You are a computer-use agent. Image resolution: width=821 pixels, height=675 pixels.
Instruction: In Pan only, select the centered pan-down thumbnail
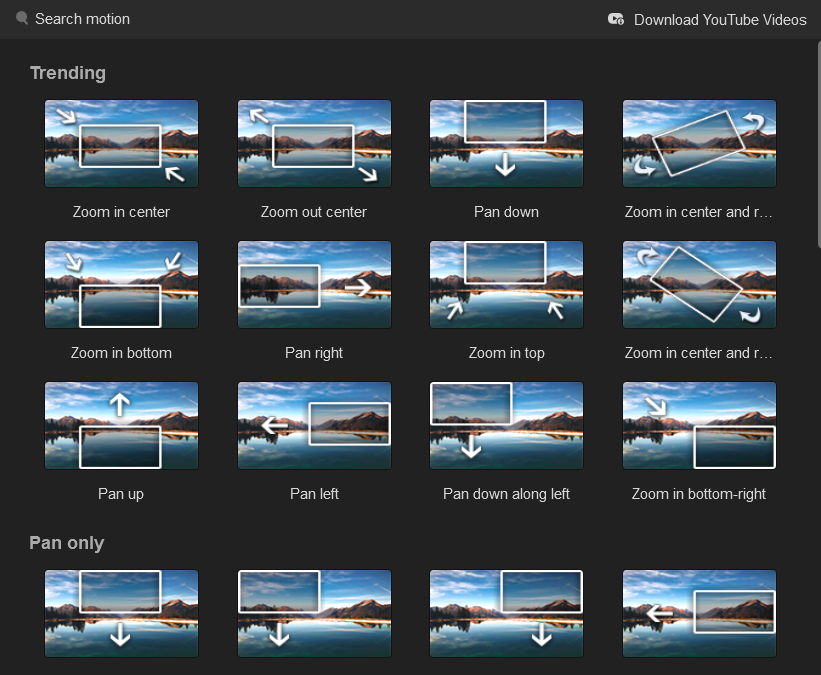pos(121,613)
